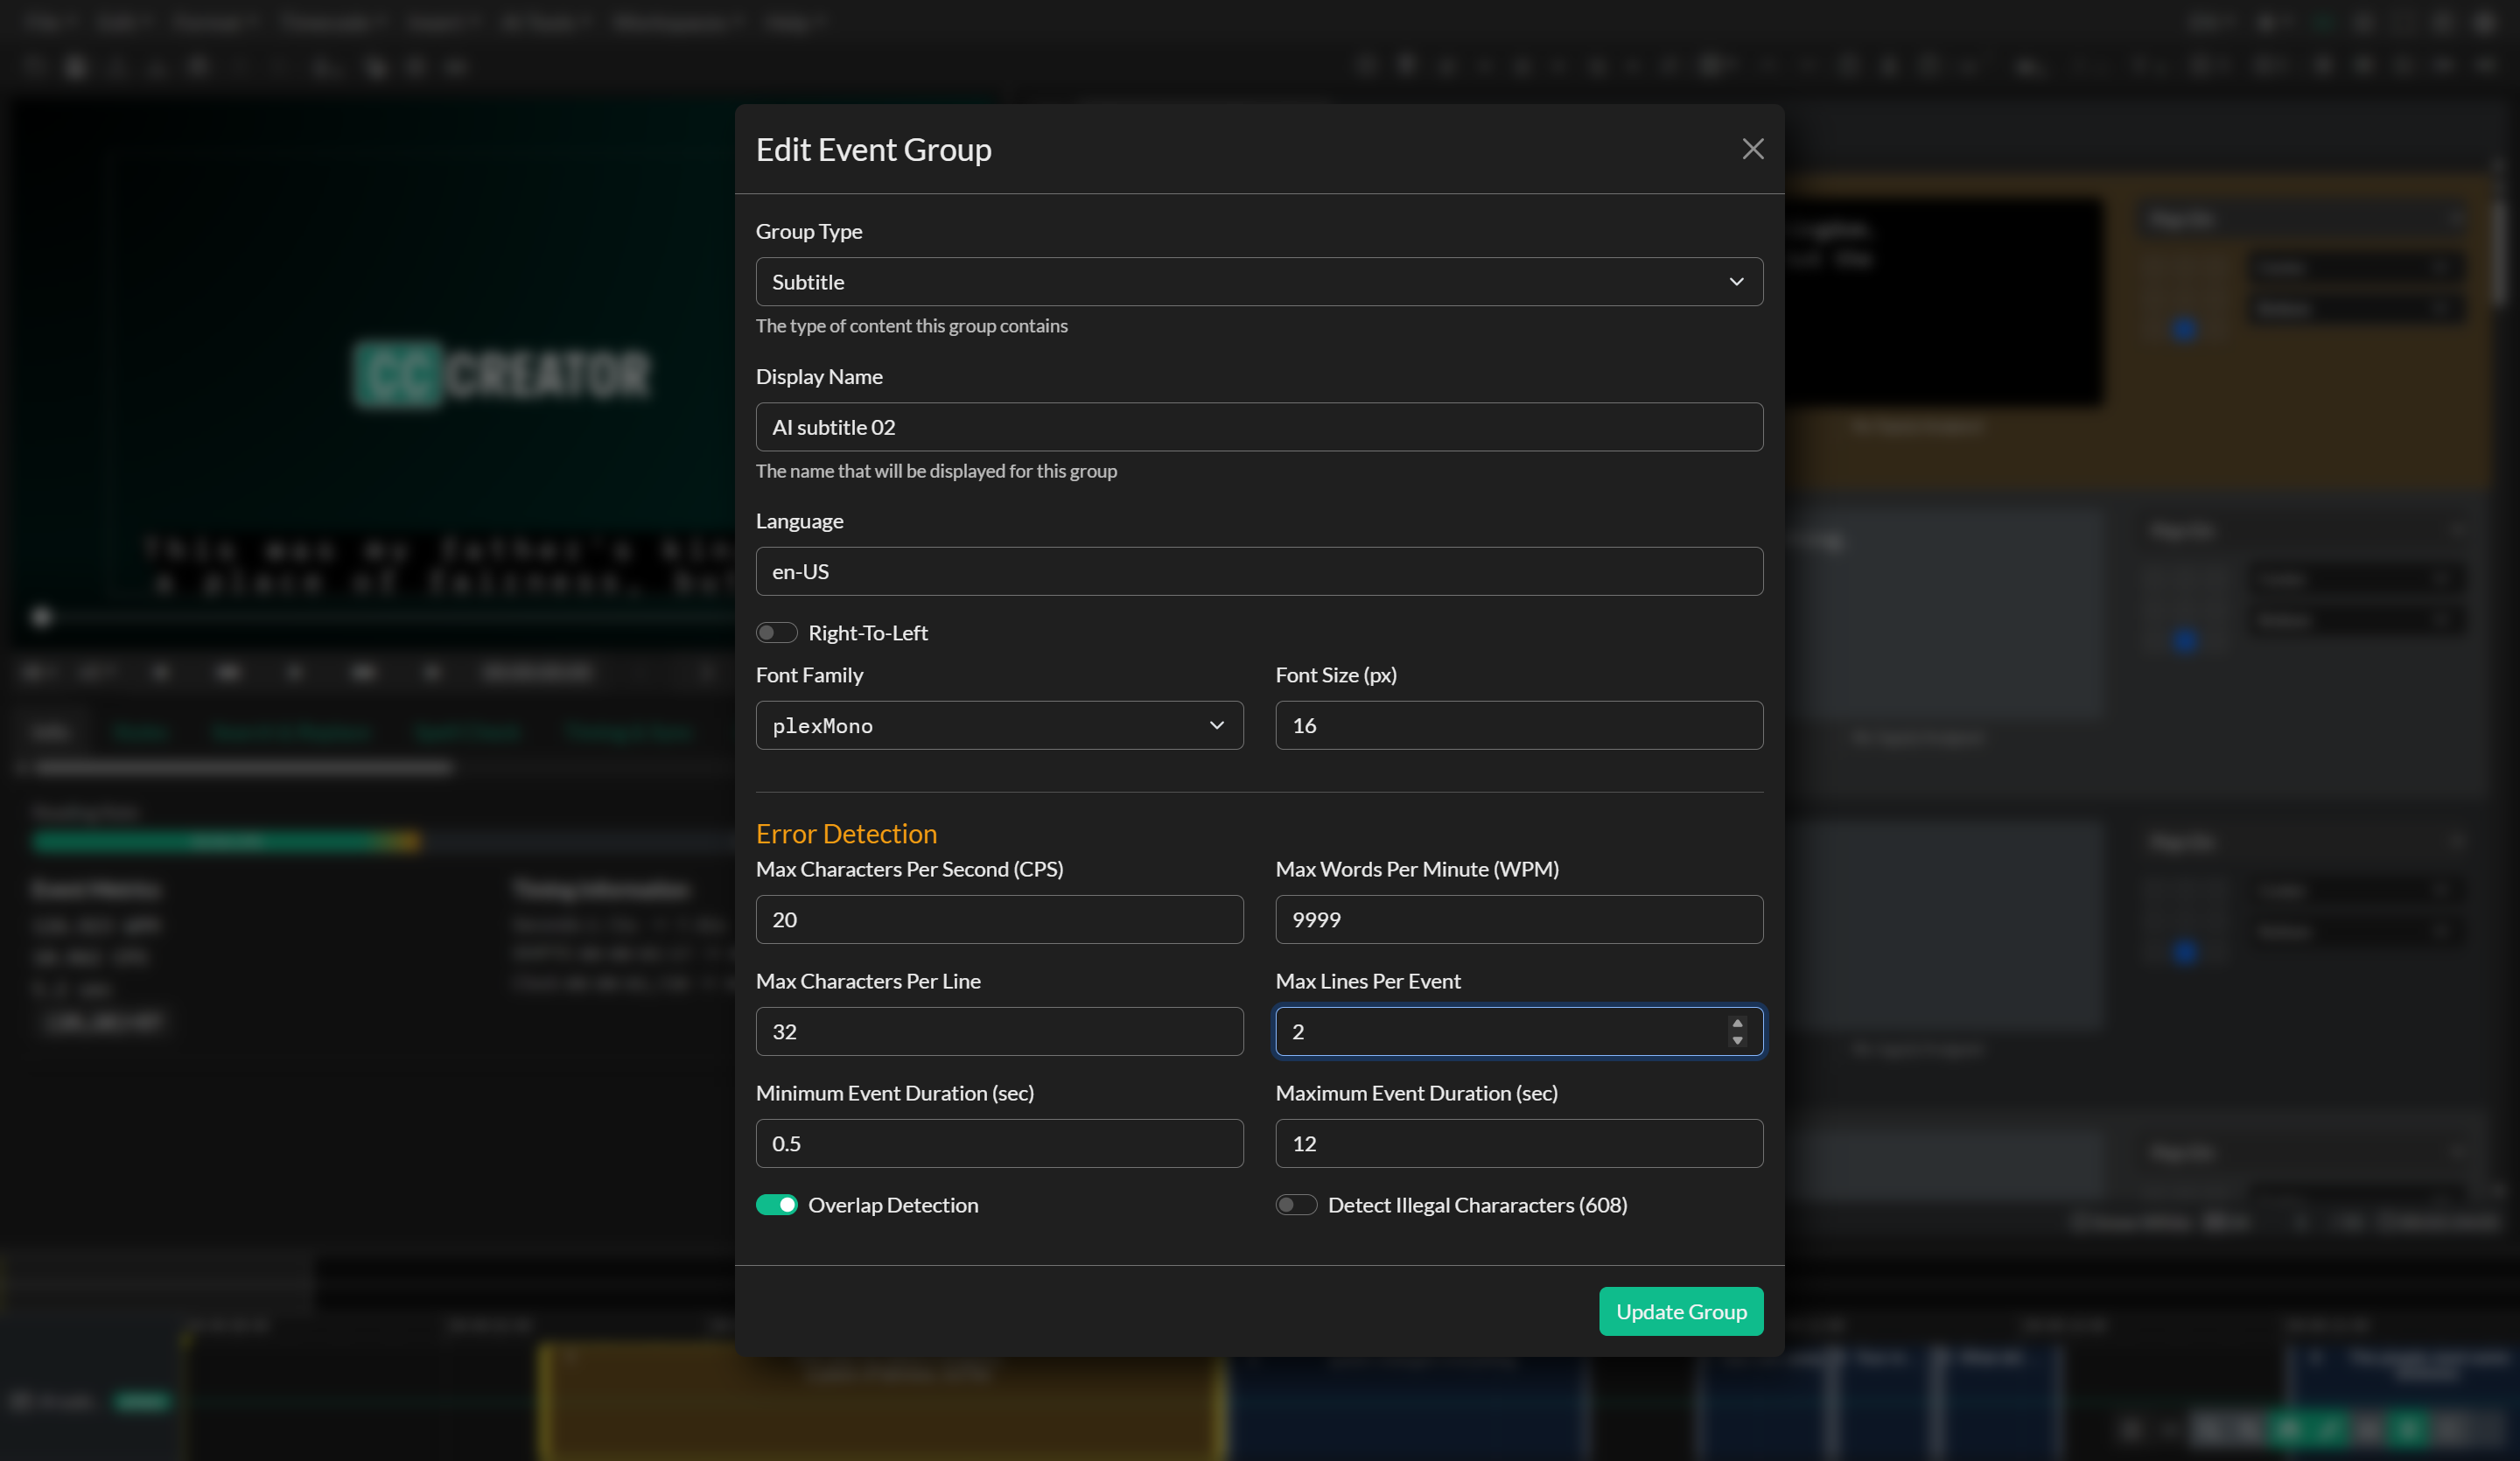Click the Display Name field
The image size is (2520, 1461).
[x=1259, y=427]
